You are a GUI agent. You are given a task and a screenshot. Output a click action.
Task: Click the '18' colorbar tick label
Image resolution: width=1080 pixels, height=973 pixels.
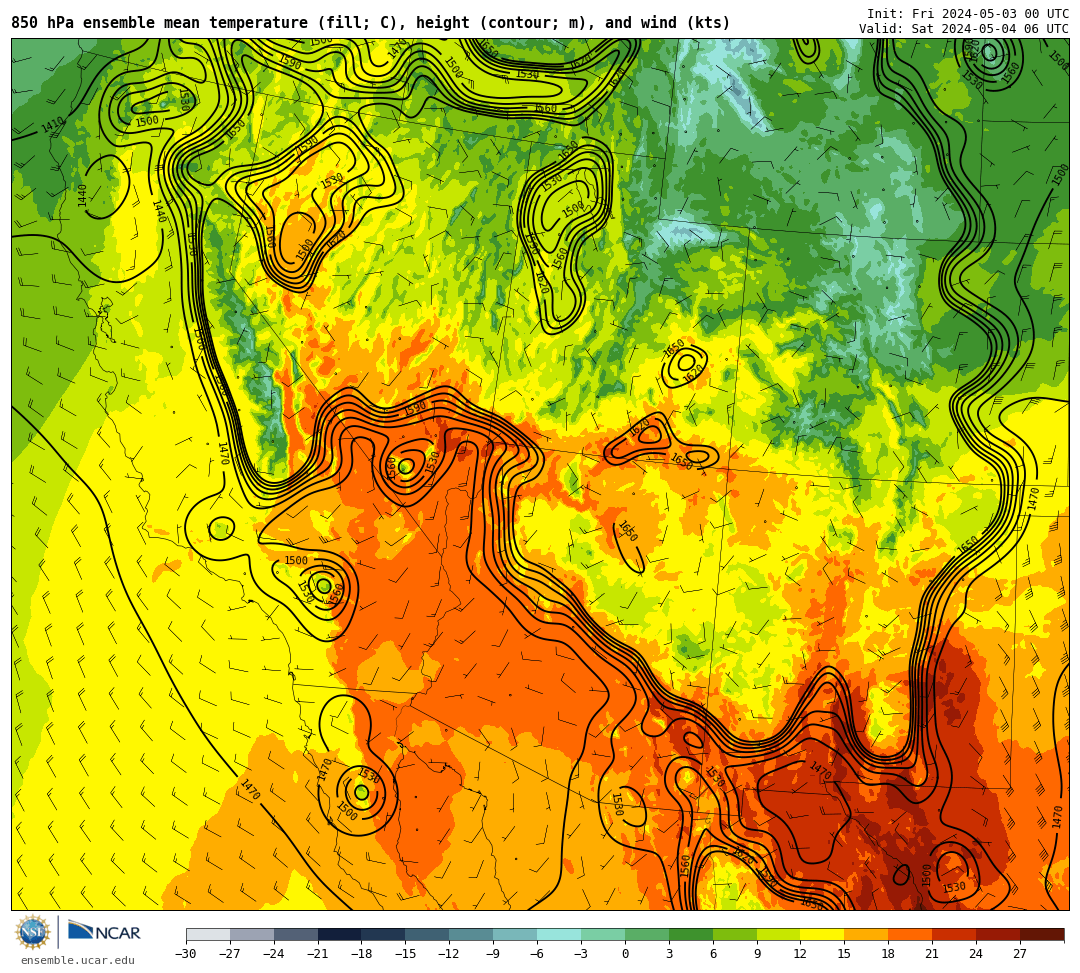point(889,954)
